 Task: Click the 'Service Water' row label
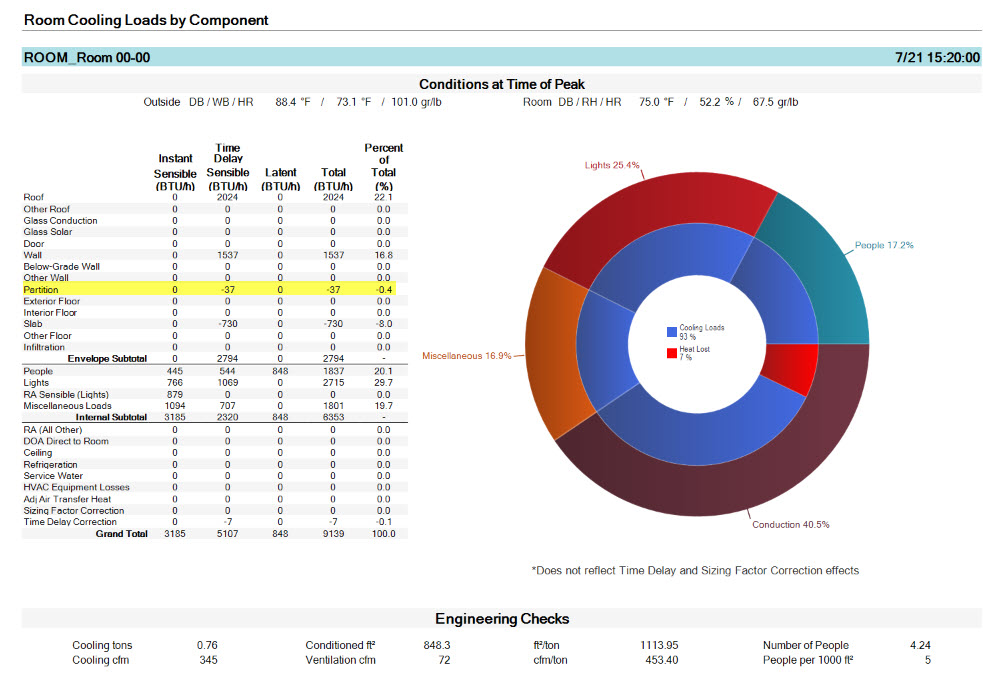pyautogui.click(x=53, y=476)
